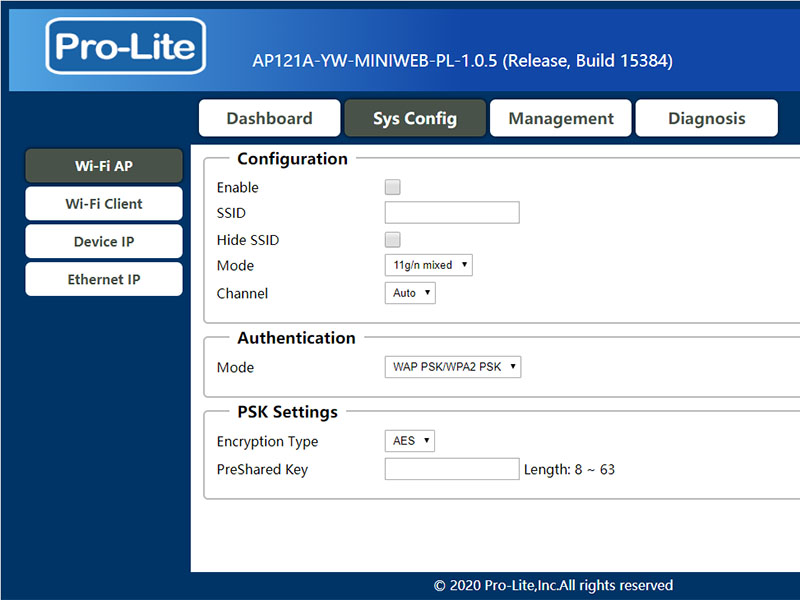Open the Authentication Mode dropdown
Viewport: 800px width, 600px height.
453,367
